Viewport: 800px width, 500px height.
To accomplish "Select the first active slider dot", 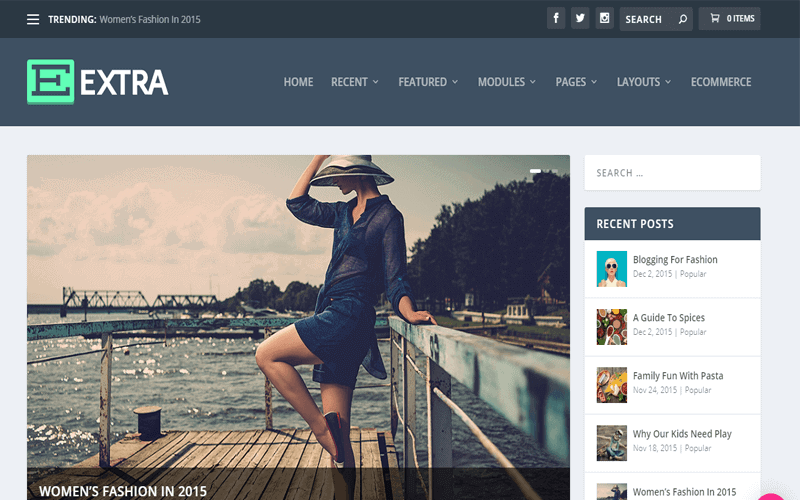I will pos(535,171).
